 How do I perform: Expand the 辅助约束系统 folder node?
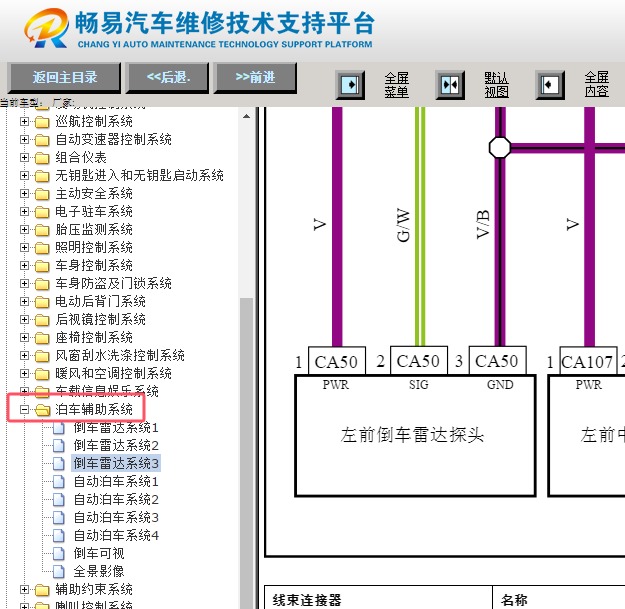pyautogui.click(x=24, y=589)
